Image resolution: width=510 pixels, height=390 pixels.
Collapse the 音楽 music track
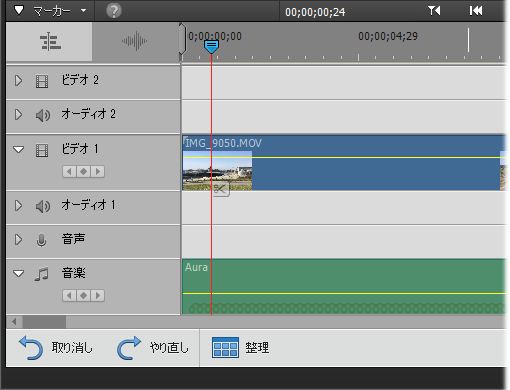click(x=18, y=274)
